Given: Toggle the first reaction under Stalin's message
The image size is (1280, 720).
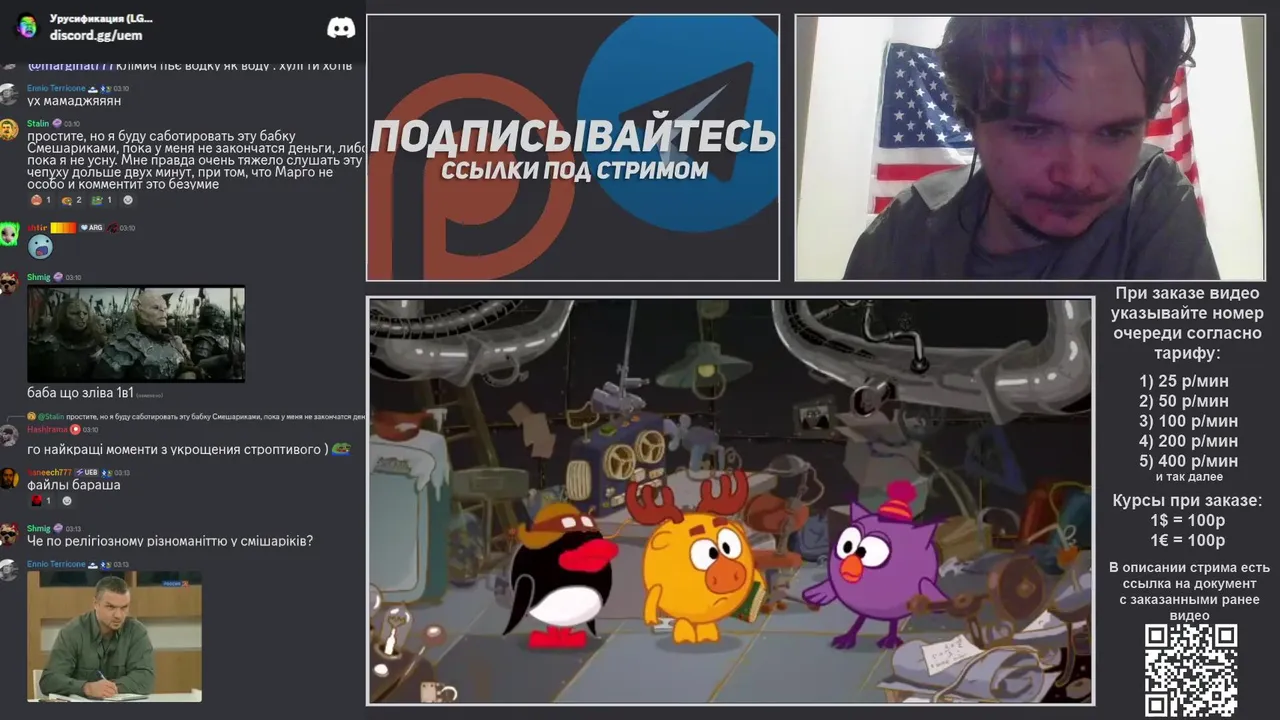Looking at the screenshot, I should (x=41, y=200).
